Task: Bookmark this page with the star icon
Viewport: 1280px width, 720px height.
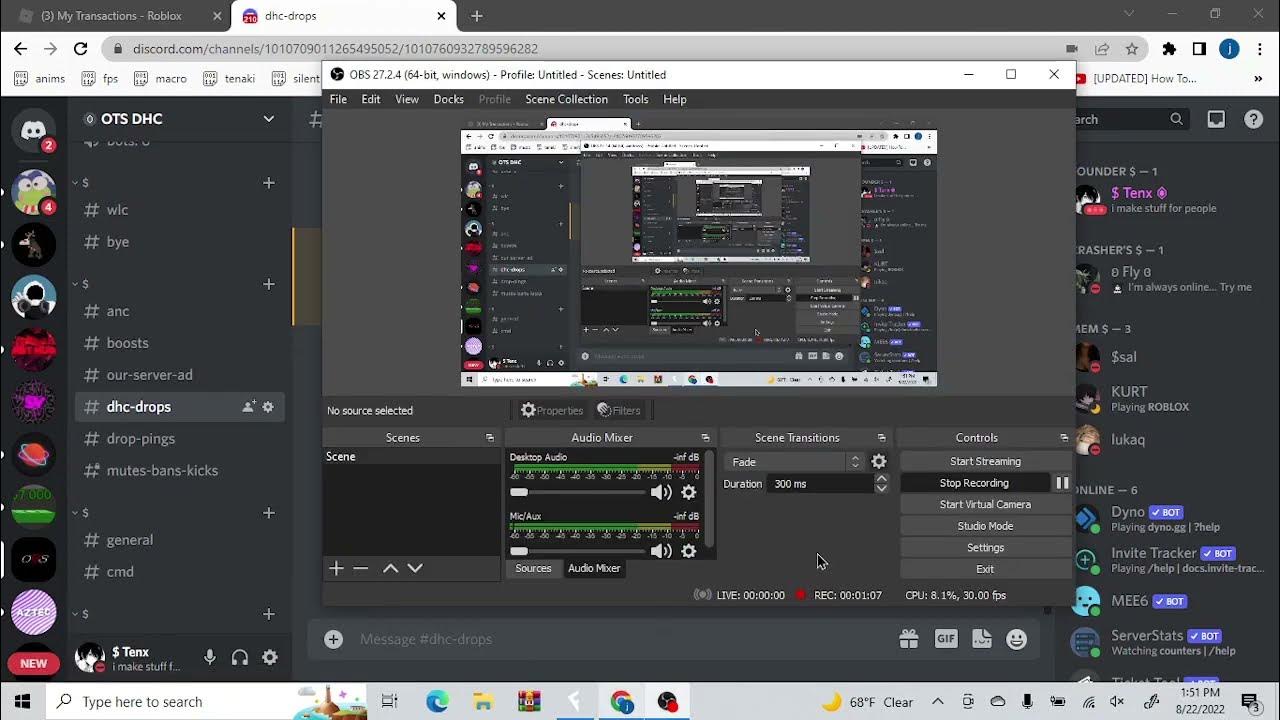Action: 1131,48
